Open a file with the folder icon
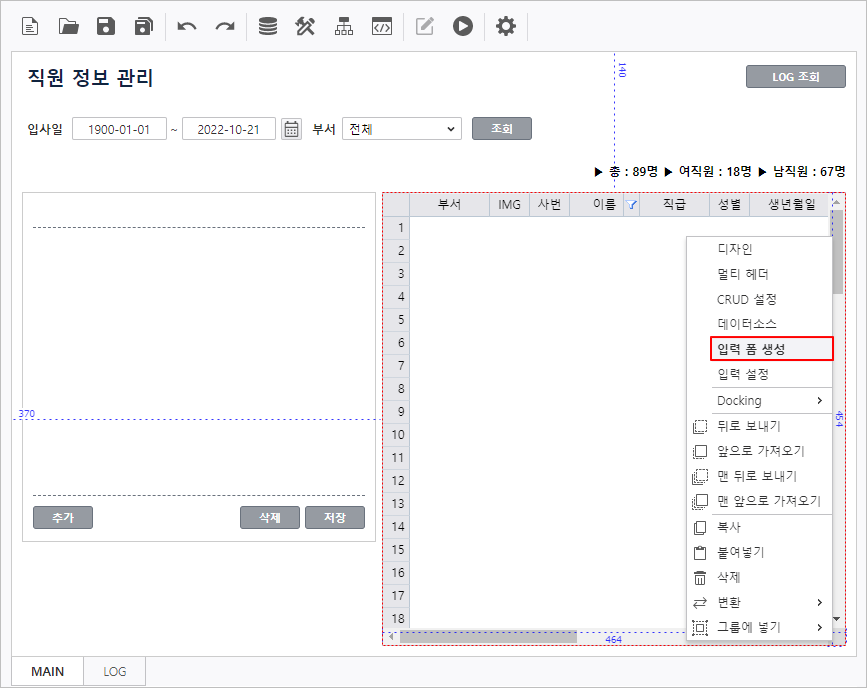 pos(69,27)
